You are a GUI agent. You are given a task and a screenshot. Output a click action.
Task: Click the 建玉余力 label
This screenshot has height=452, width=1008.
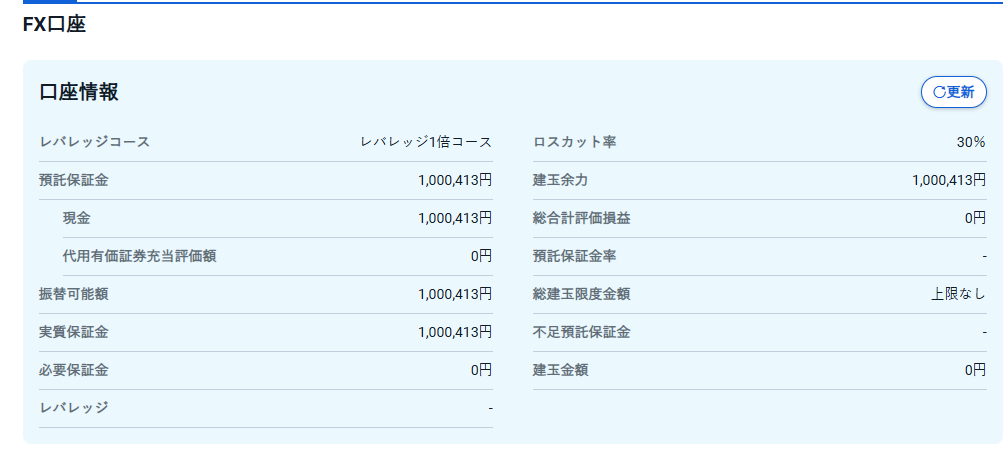coord(560,180)
